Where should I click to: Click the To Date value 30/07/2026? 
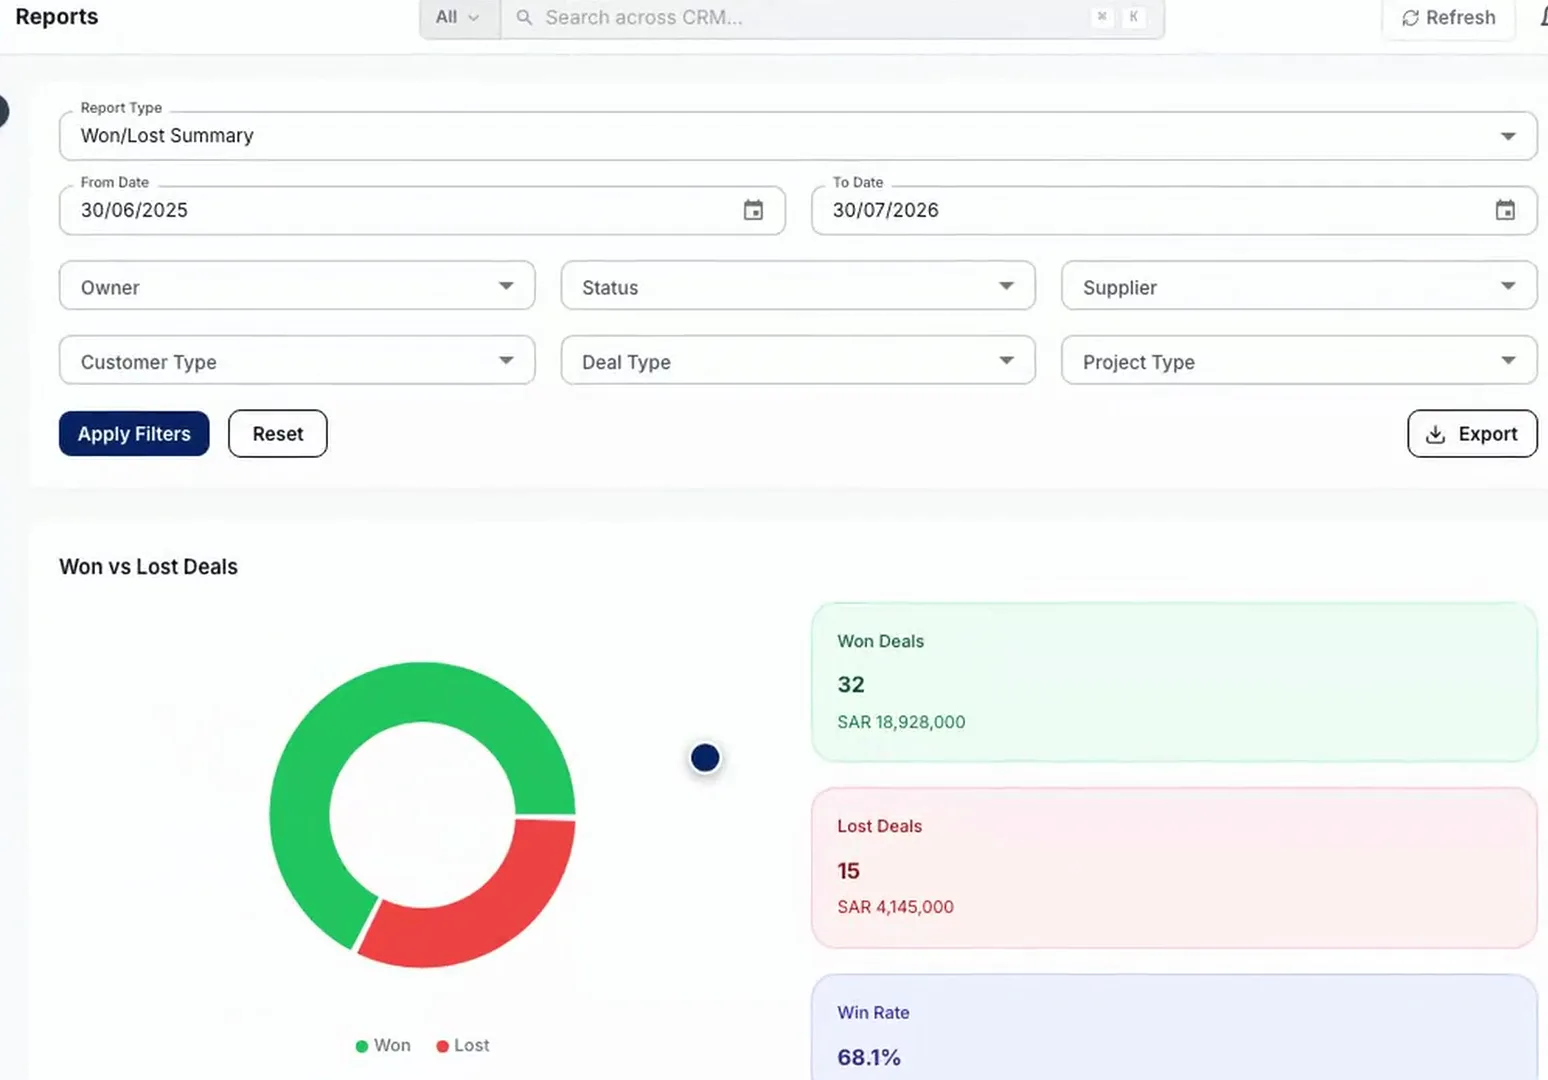886,210
